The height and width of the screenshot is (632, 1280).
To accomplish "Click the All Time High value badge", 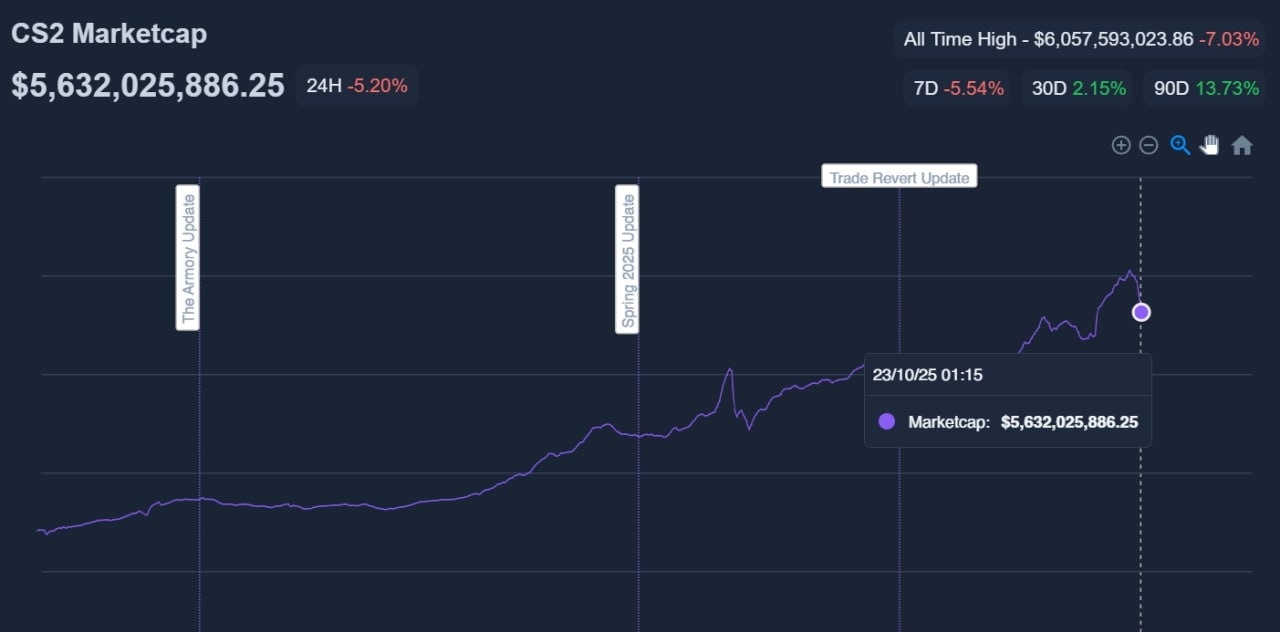I will click(x=1079, y=39).
